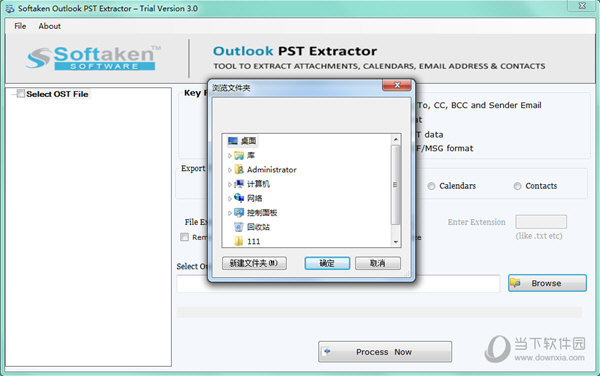This screenshot has height=376, width=600.
Task: Select the 回收站 text label
Action: 258,227
